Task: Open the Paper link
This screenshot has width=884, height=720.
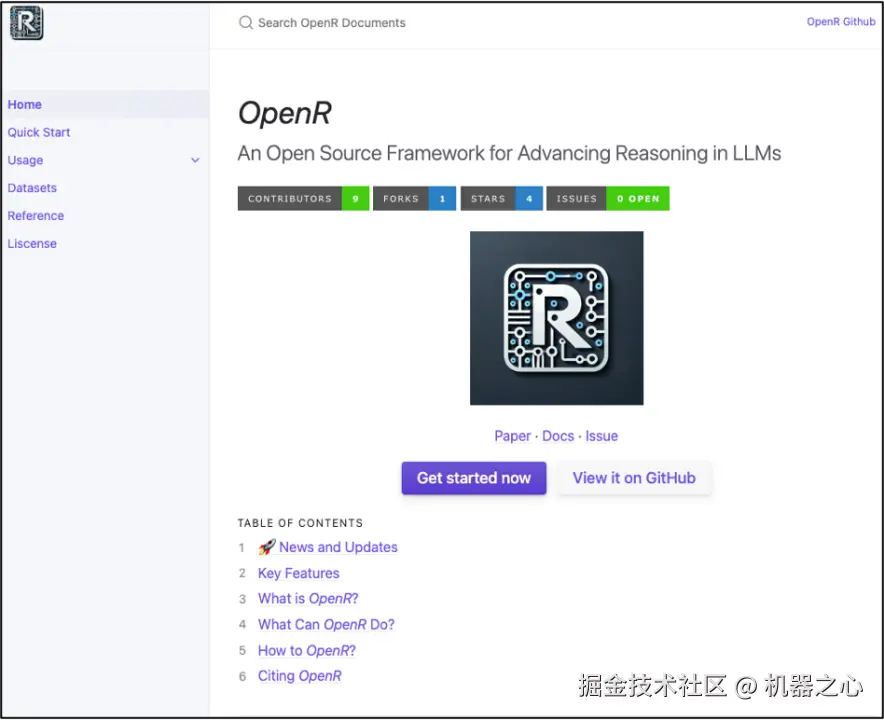Action: (x=512, y=436)
